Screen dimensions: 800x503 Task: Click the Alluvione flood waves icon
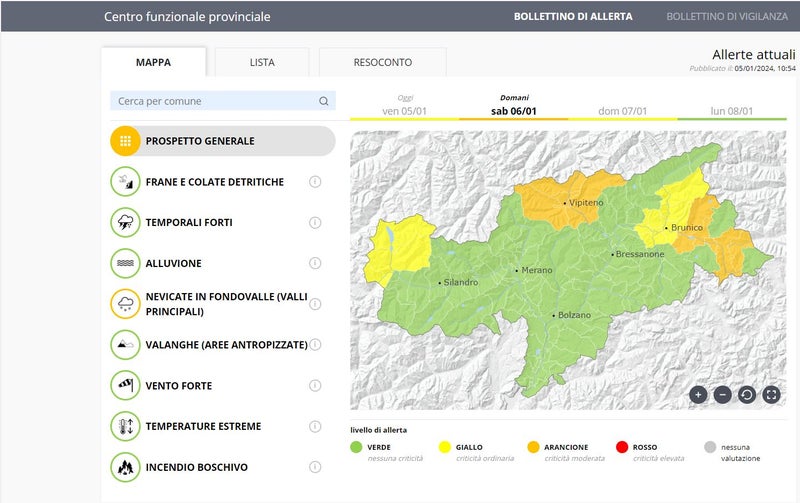click(x=125, y=263)
